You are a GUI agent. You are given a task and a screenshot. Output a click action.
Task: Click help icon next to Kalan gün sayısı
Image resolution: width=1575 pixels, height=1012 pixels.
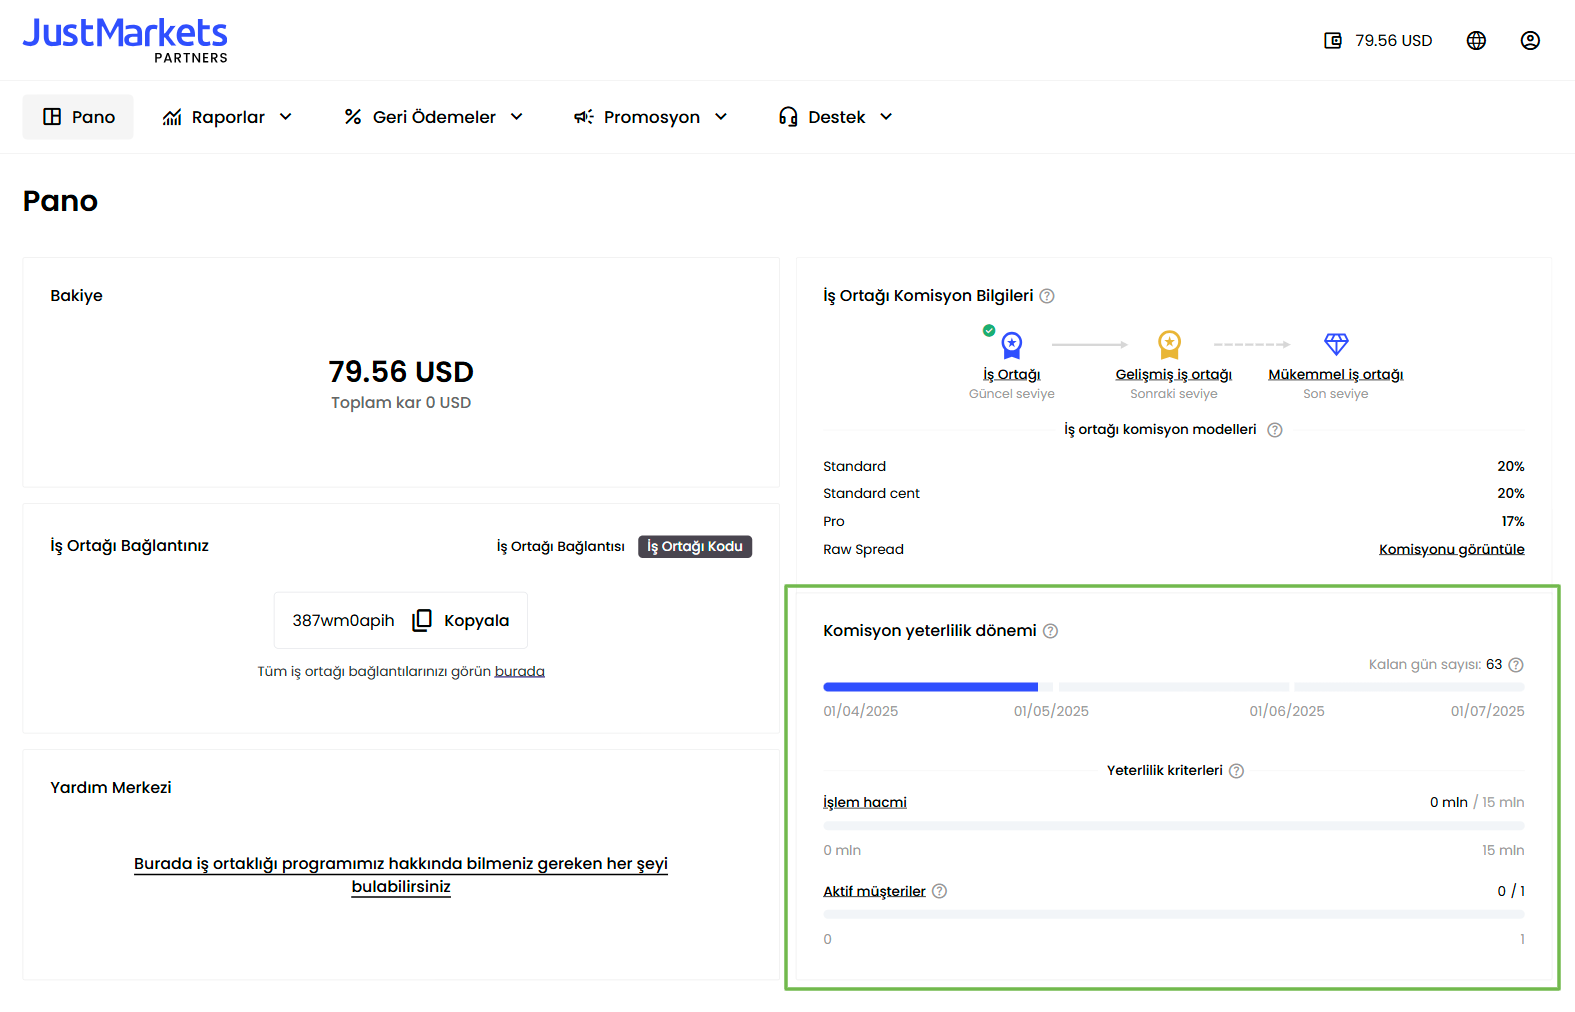coord(1516,665)
